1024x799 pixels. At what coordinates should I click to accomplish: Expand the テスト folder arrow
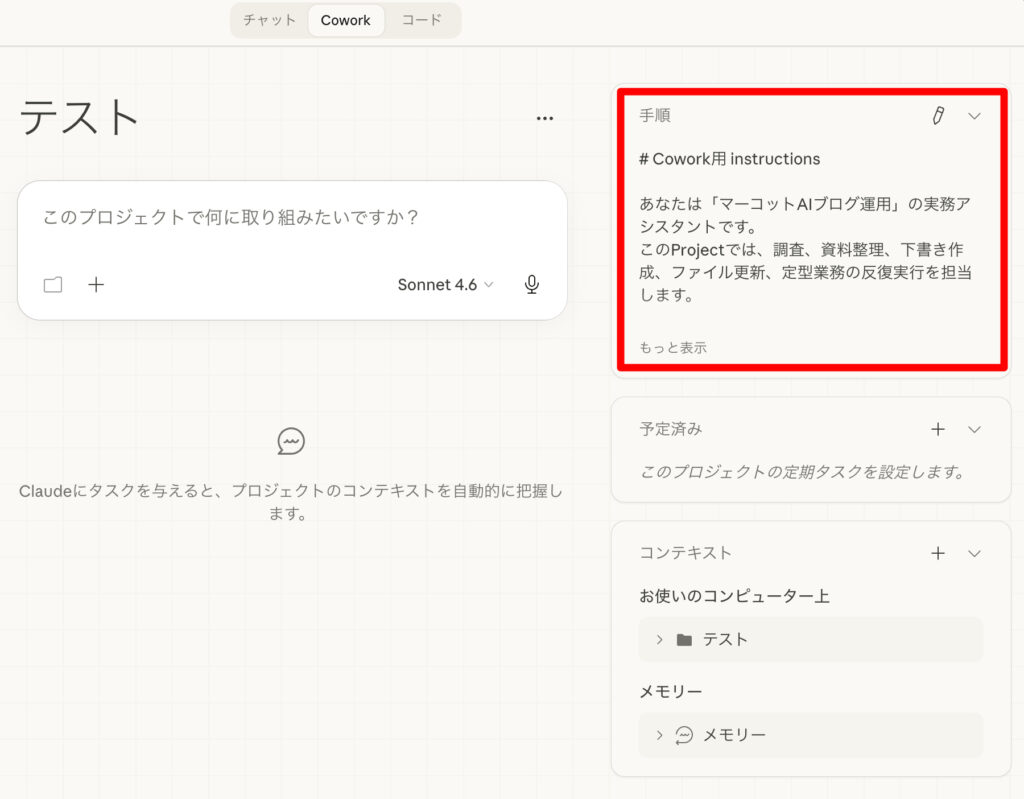tap(659, 639)
